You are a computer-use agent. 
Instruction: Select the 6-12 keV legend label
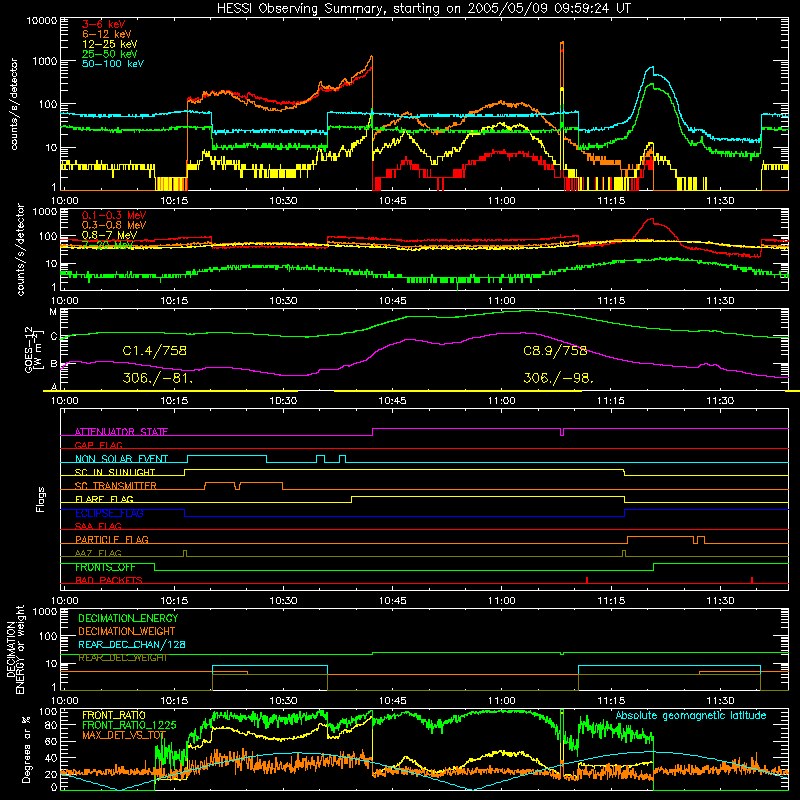point(106,34)
